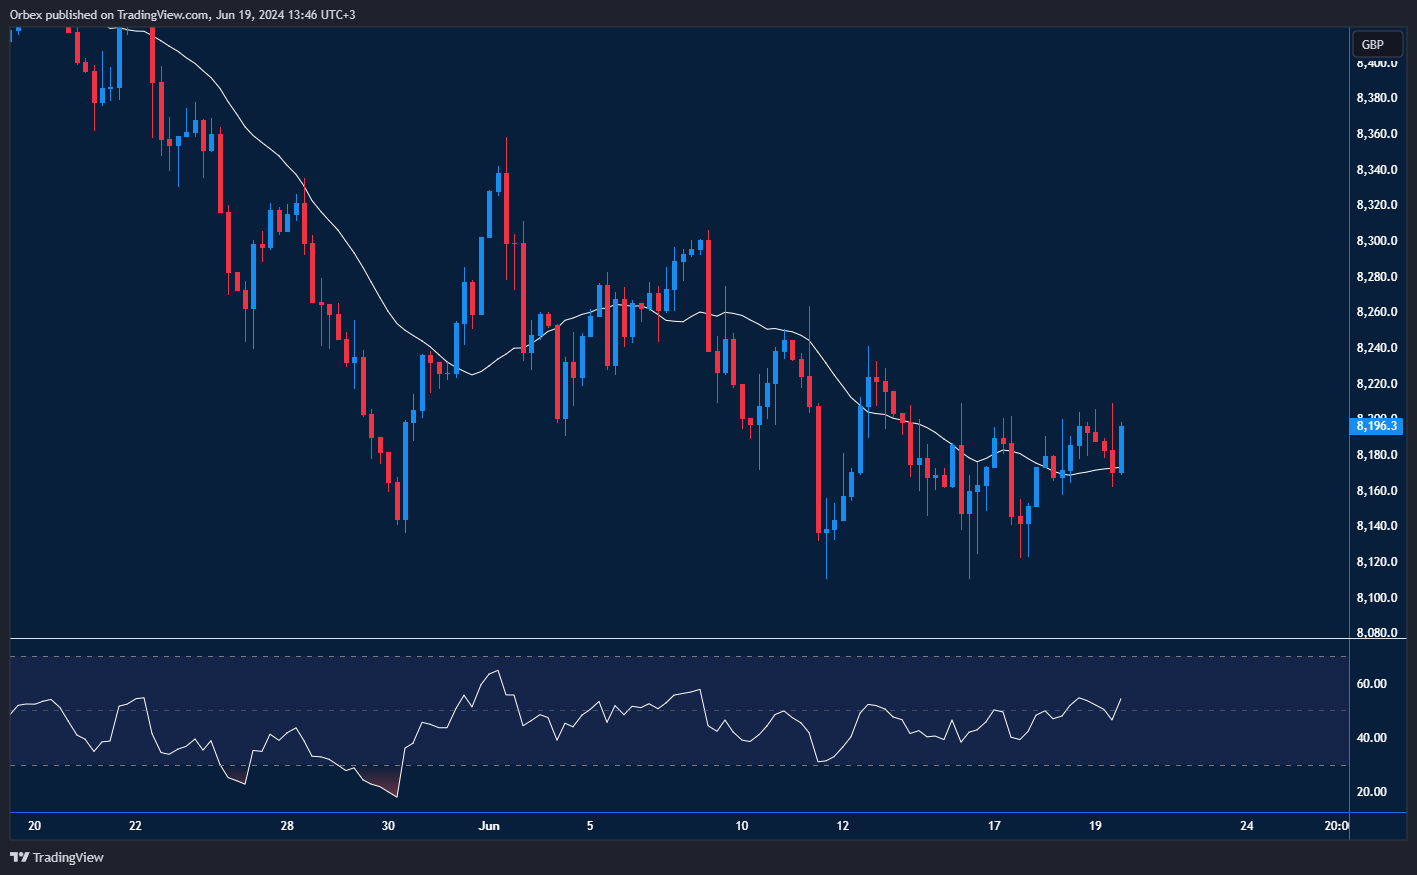Click the 20:0 time label at axis end

coord(1335,826)
